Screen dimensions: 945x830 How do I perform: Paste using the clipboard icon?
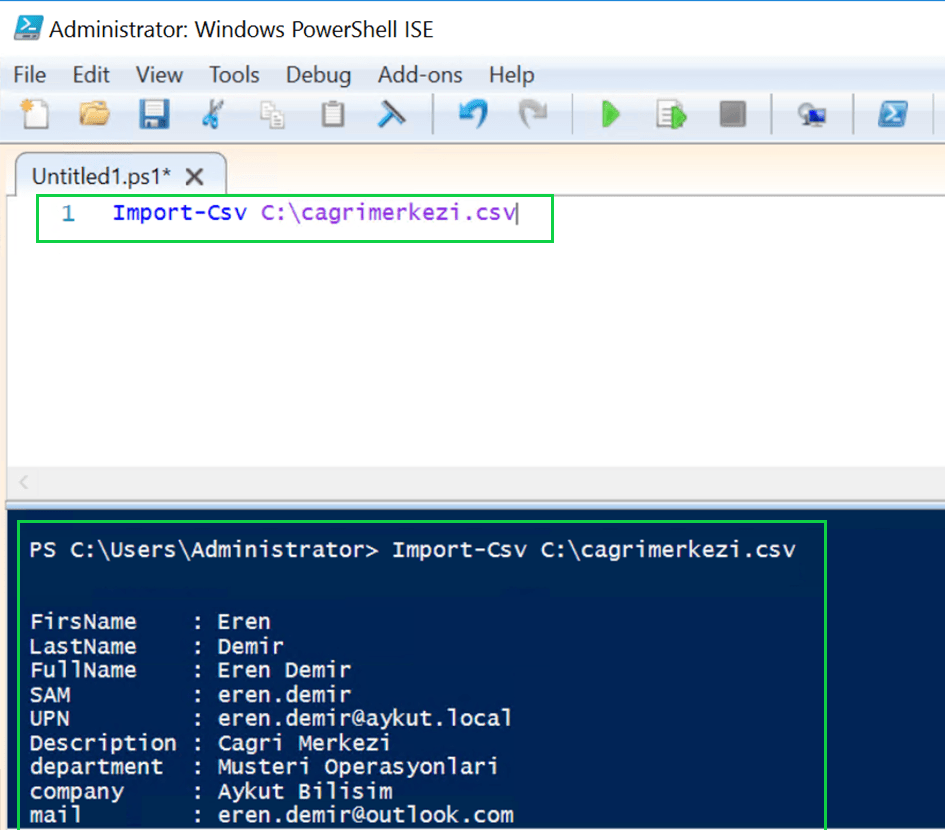coord(332,114)
